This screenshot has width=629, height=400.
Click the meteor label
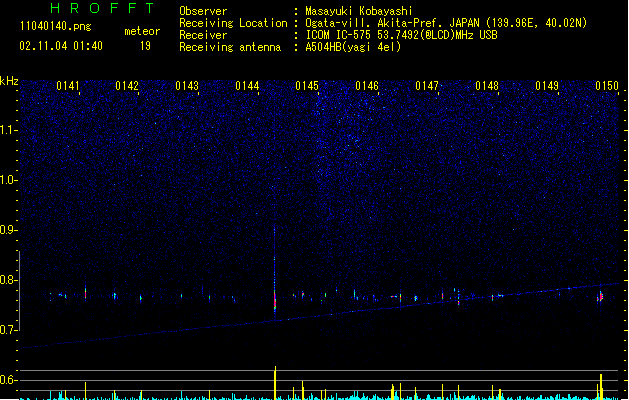point(142,31)
